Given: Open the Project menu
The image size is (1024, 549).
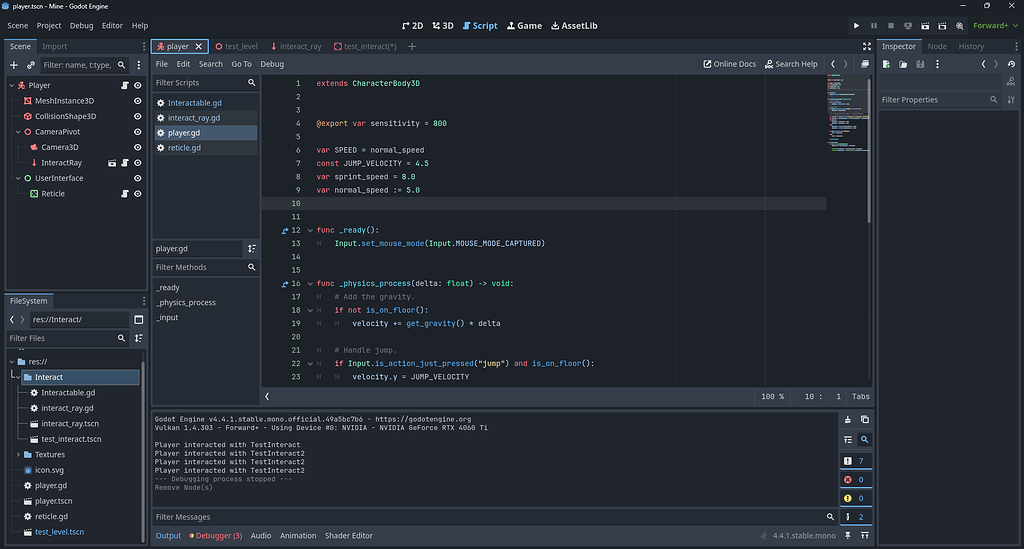Looking at the screenshot, I should coord(48,25).
